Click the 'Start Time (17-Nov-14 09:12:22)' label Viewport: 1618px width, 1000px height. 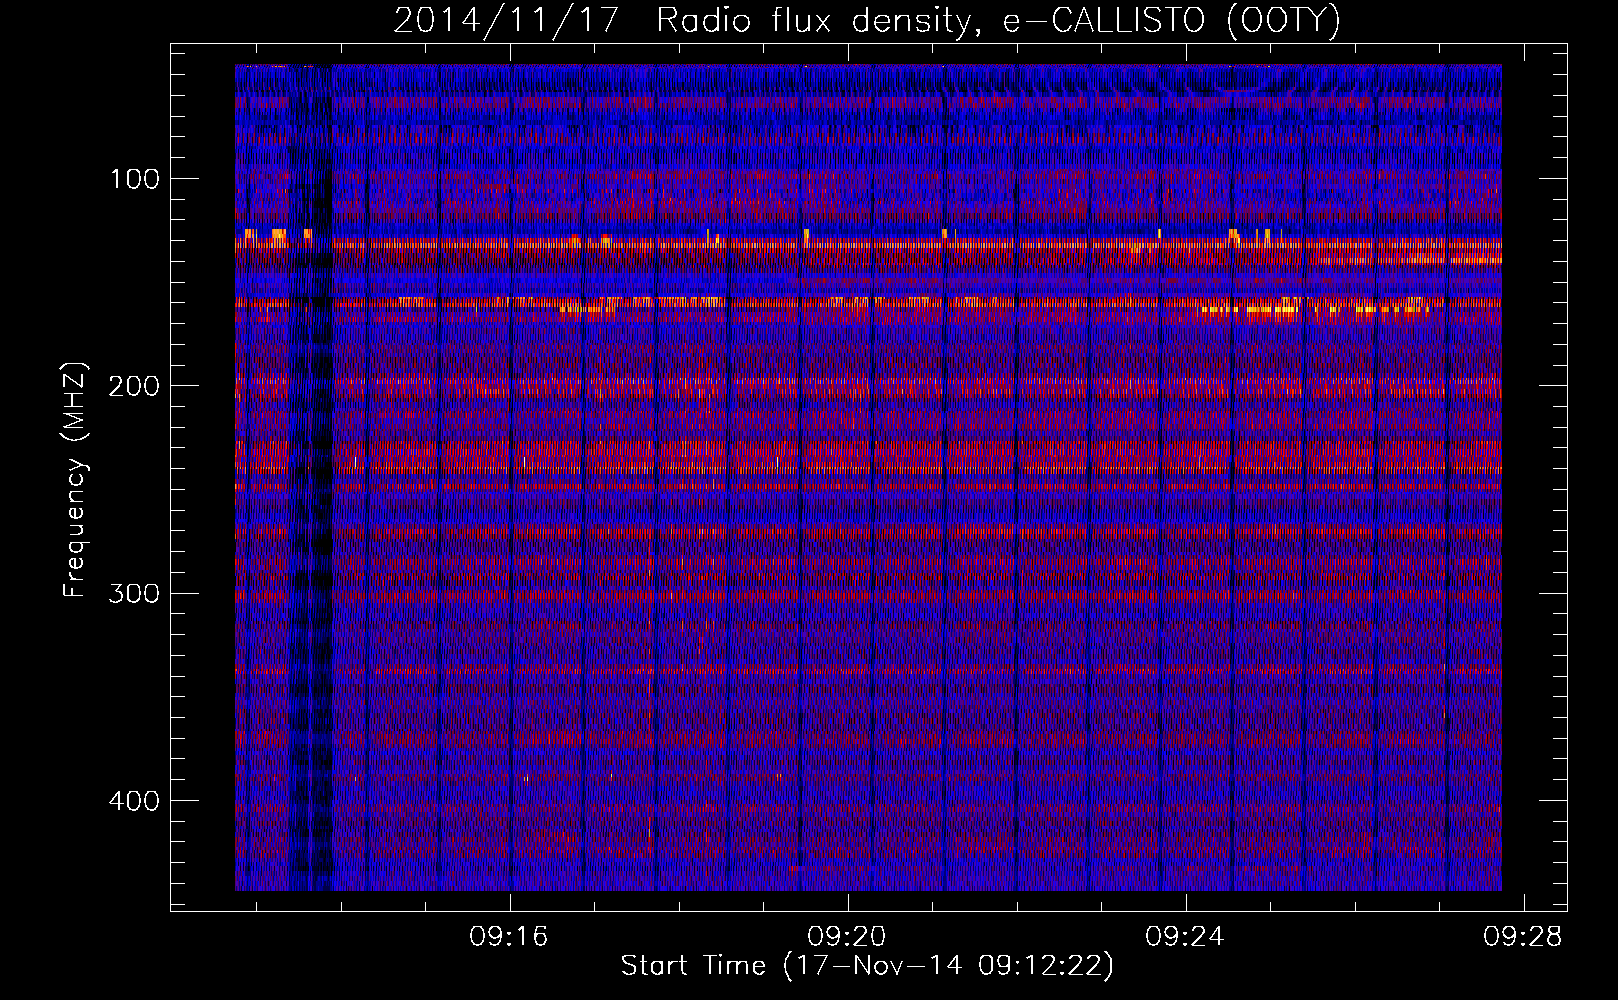867,966
